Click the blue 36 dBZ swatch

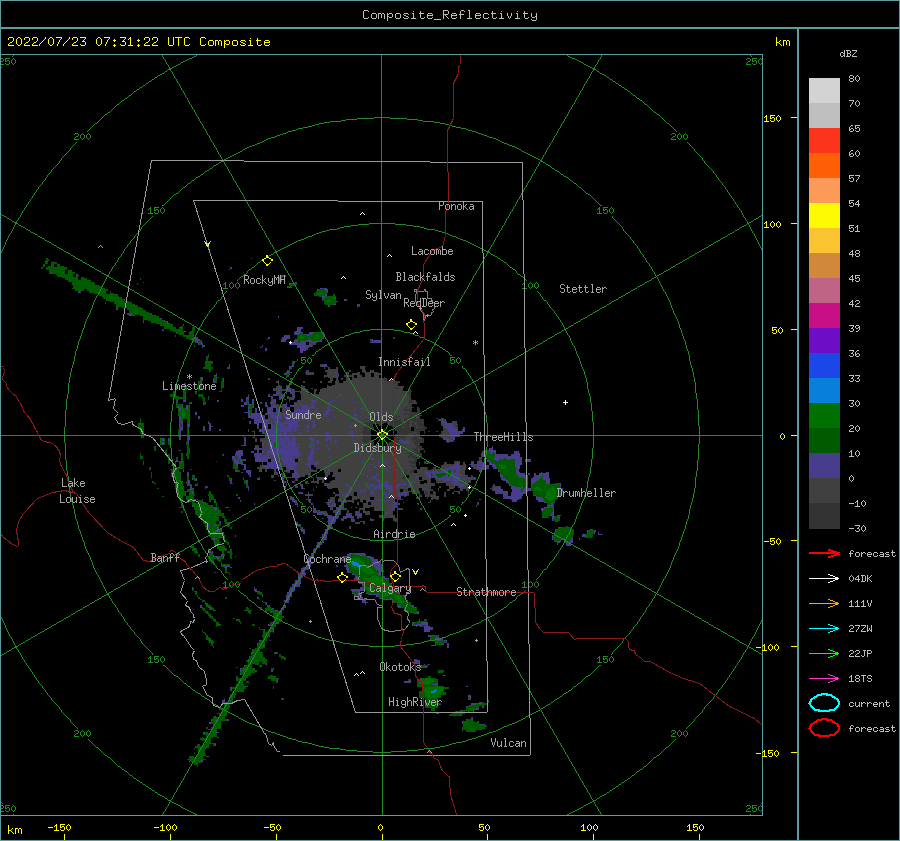pyautogui.click(x=824, y=366)
